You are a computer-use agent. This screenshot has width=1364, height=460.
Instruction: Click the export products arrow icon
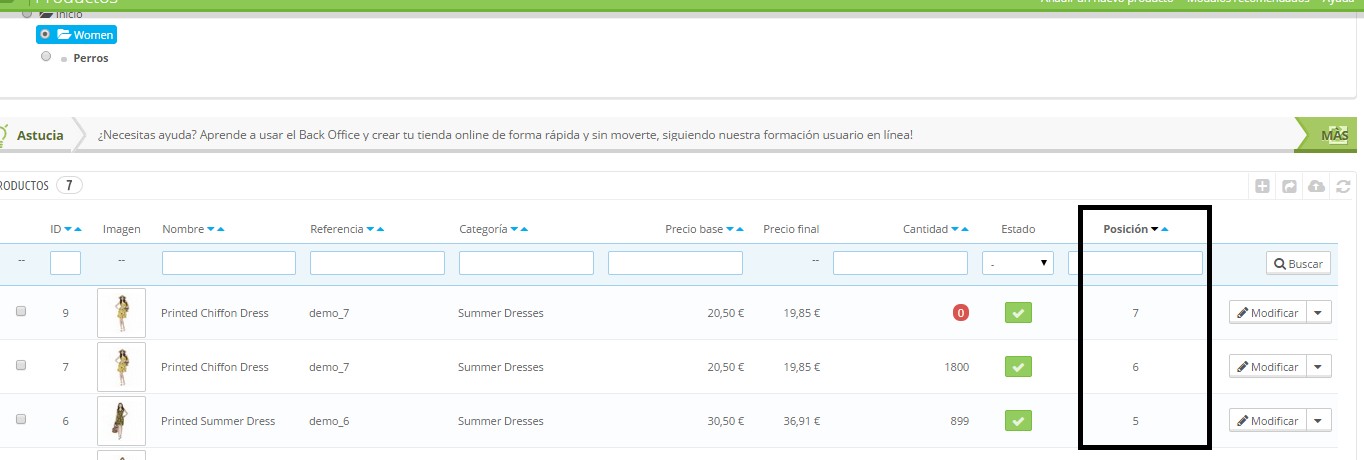pyautogui.click(x=1290, y=186)
